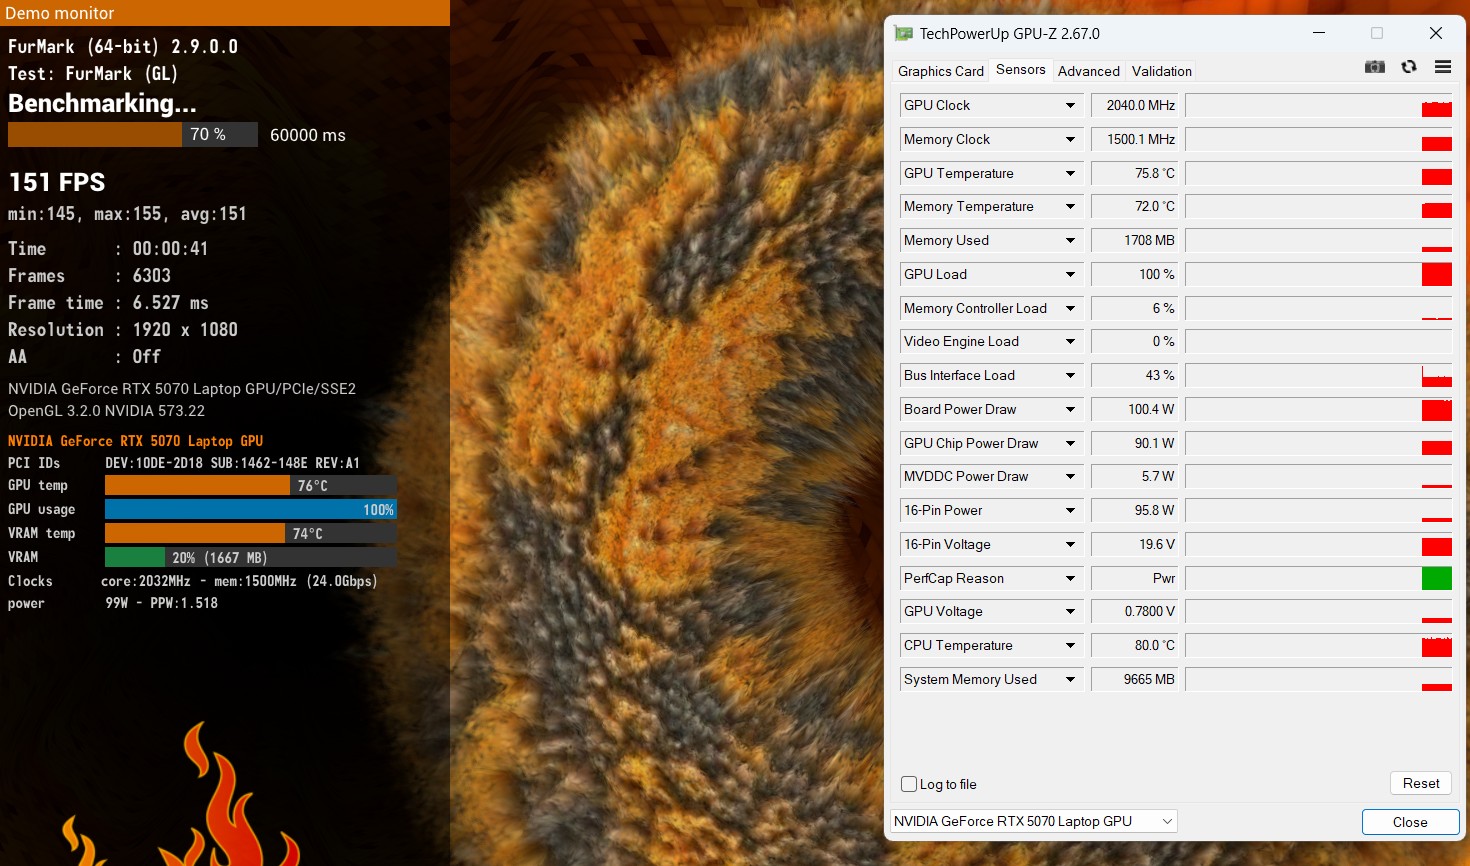1470x866 pixels.
Task: Click the refresh sensors icon
Action: pos(1409,67)
